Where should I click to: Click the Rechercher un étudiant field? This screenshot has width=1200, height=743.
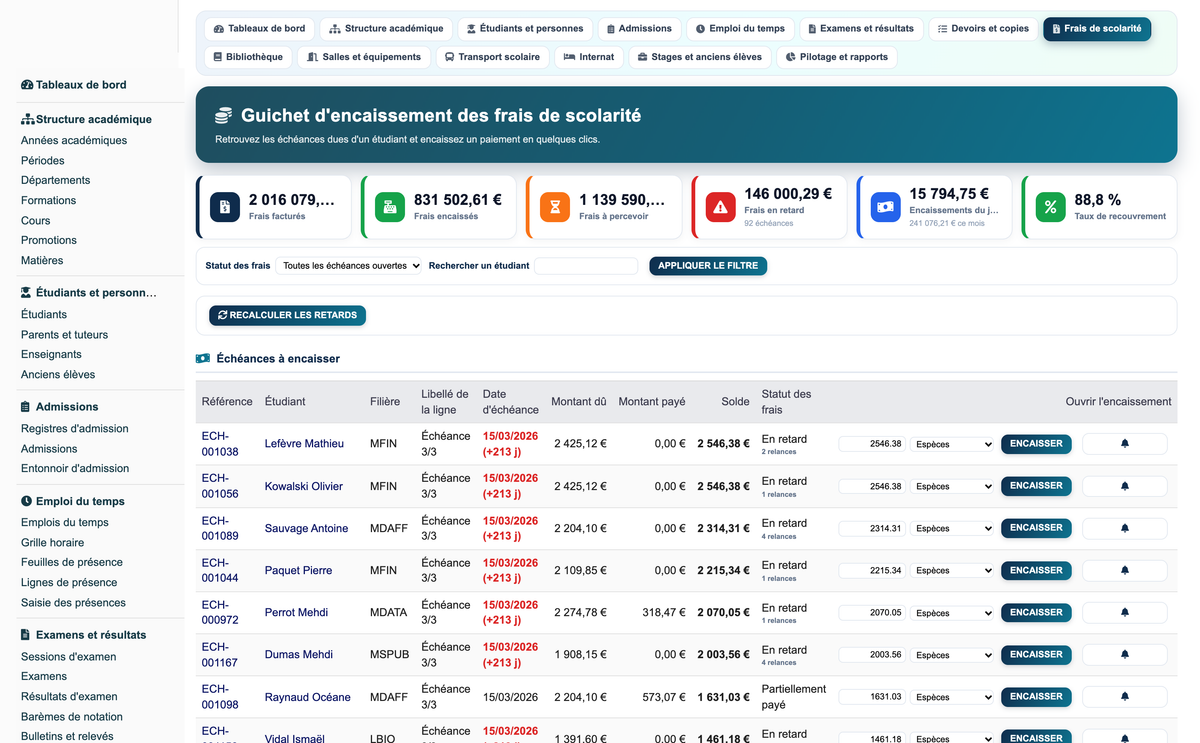click(586, 266)
